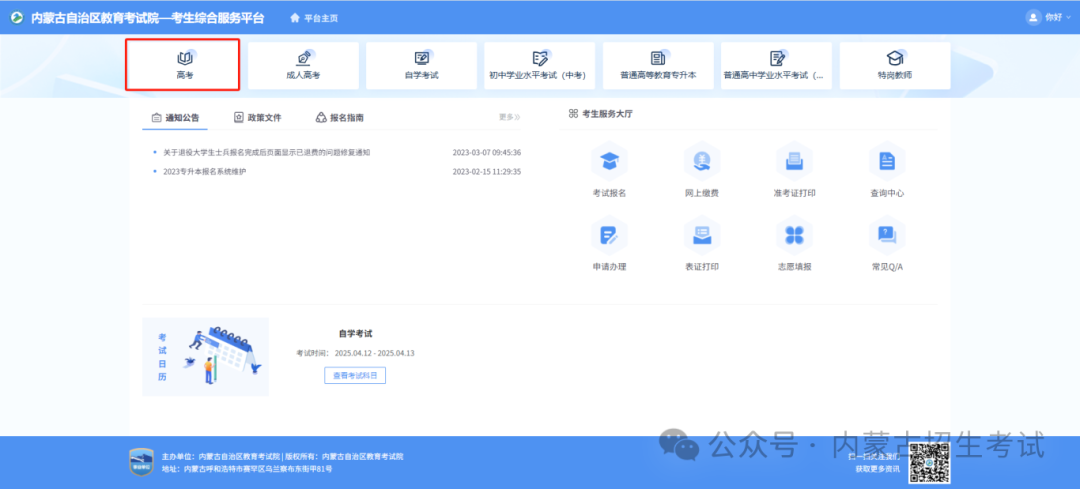Switch to the 报名指南 tab

[340, 118]
